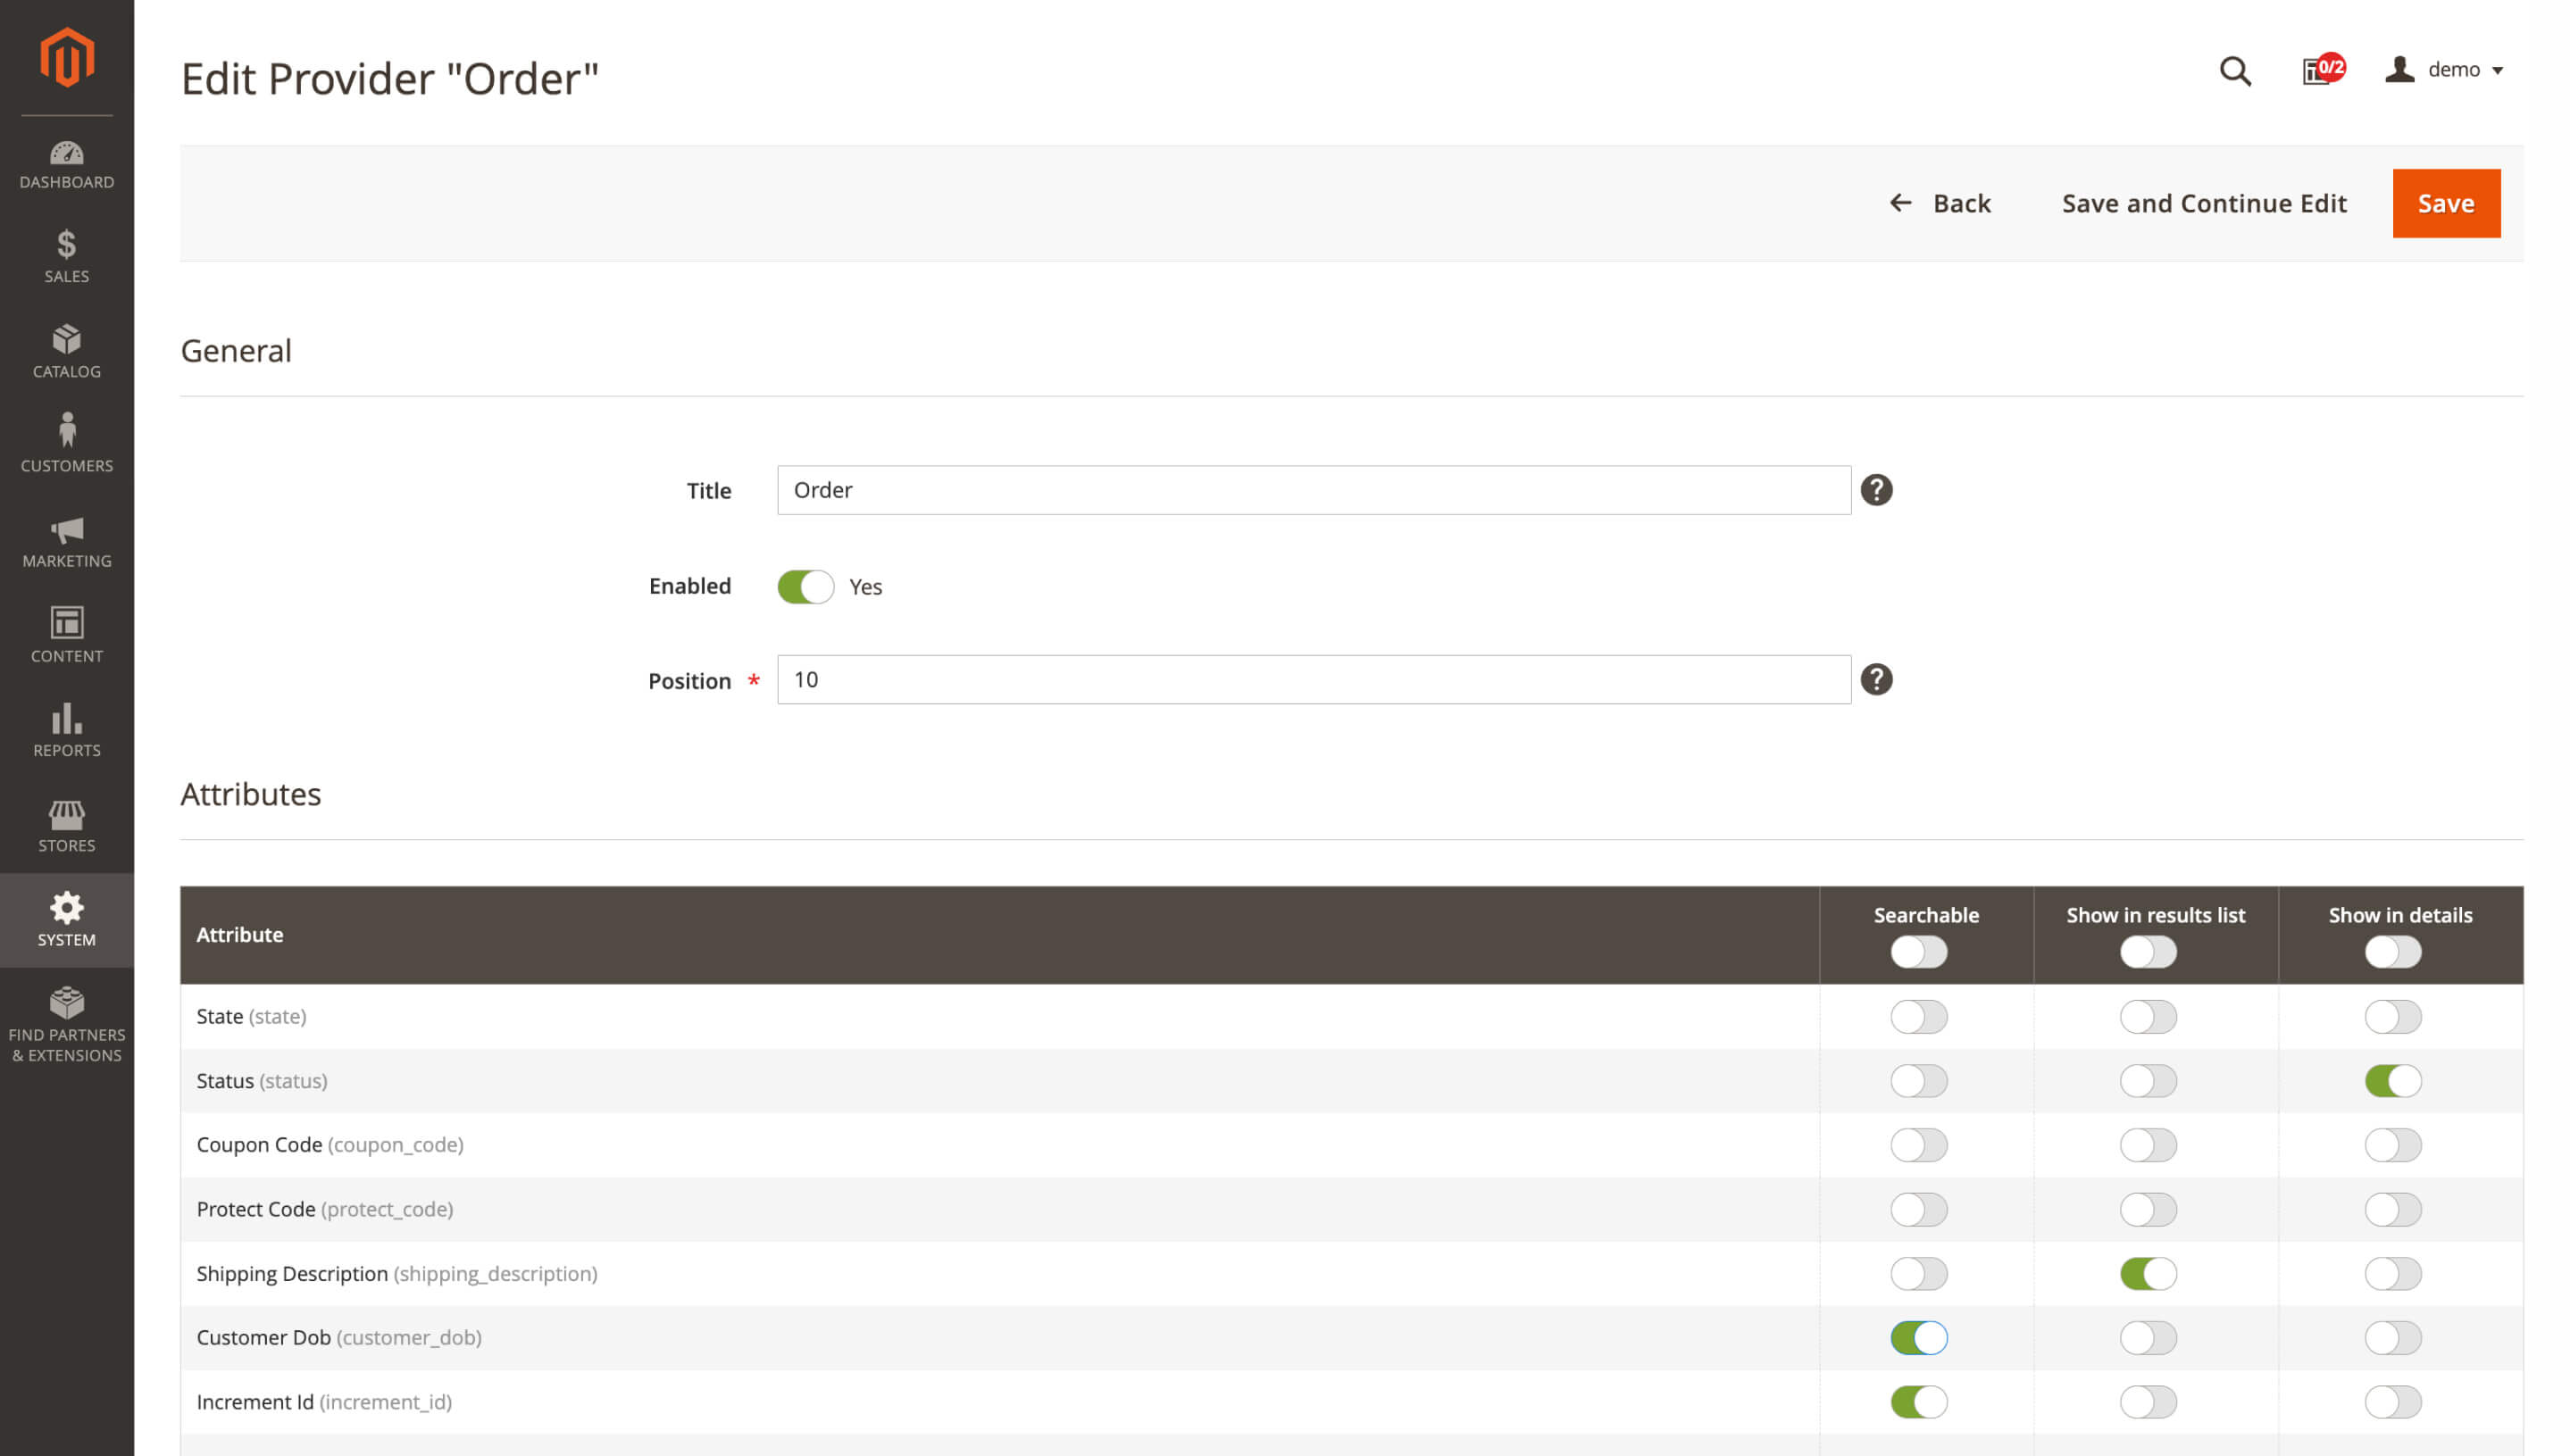Click the help icon next to Title
The width and height of the screenshot is (2570, 1456).
click(x=1876, y=490)
